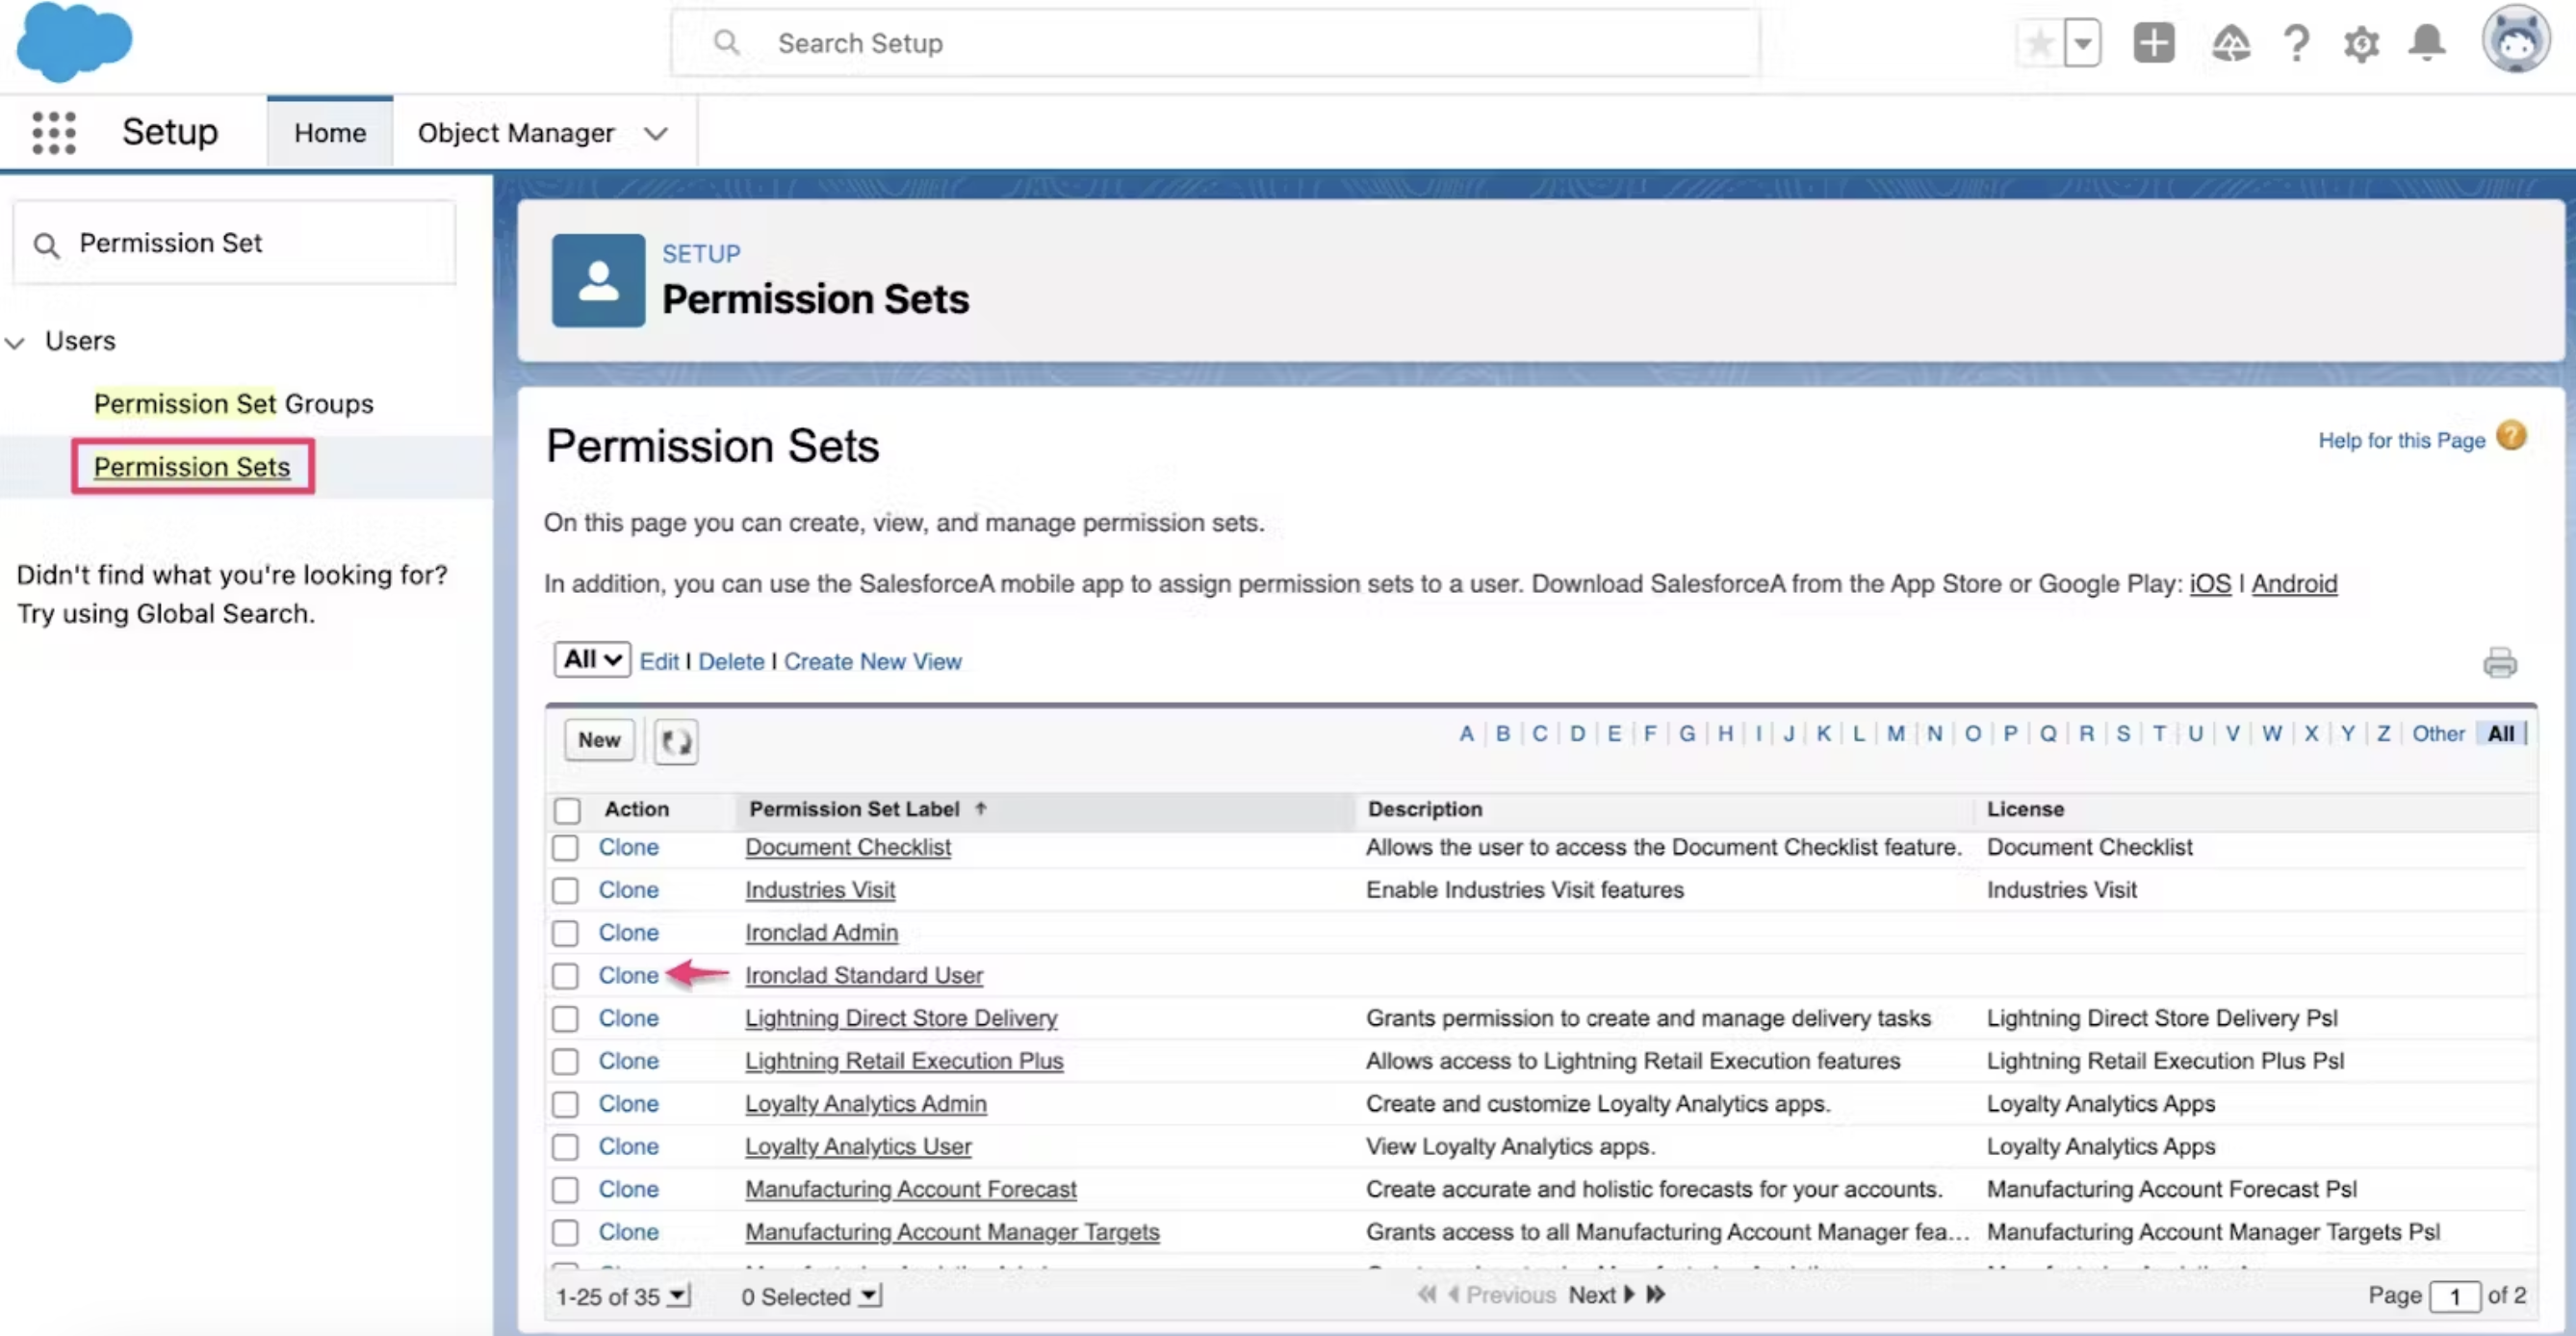Screen dimensions: 2576x1336
Task: Filter the list by Other
Action: (2438, 733)
